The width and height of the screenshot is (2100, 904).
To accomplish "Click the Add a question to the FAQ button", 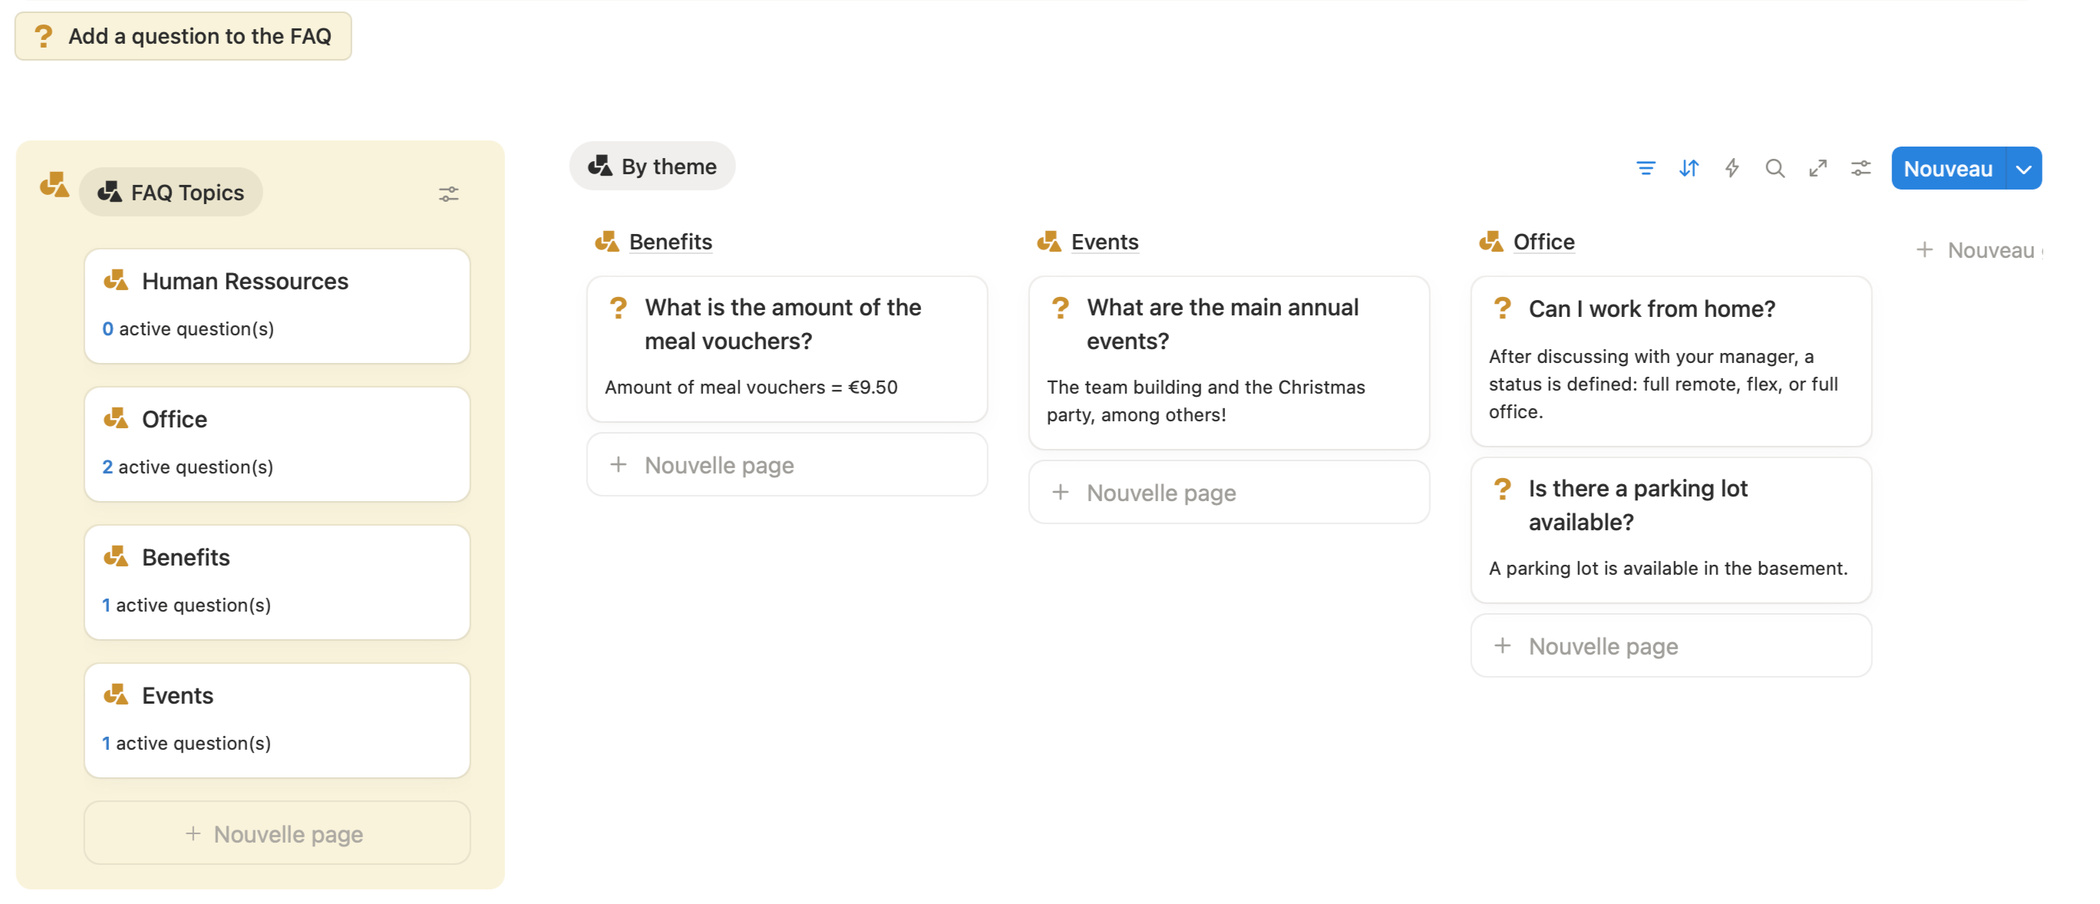I will coord(183,35).
